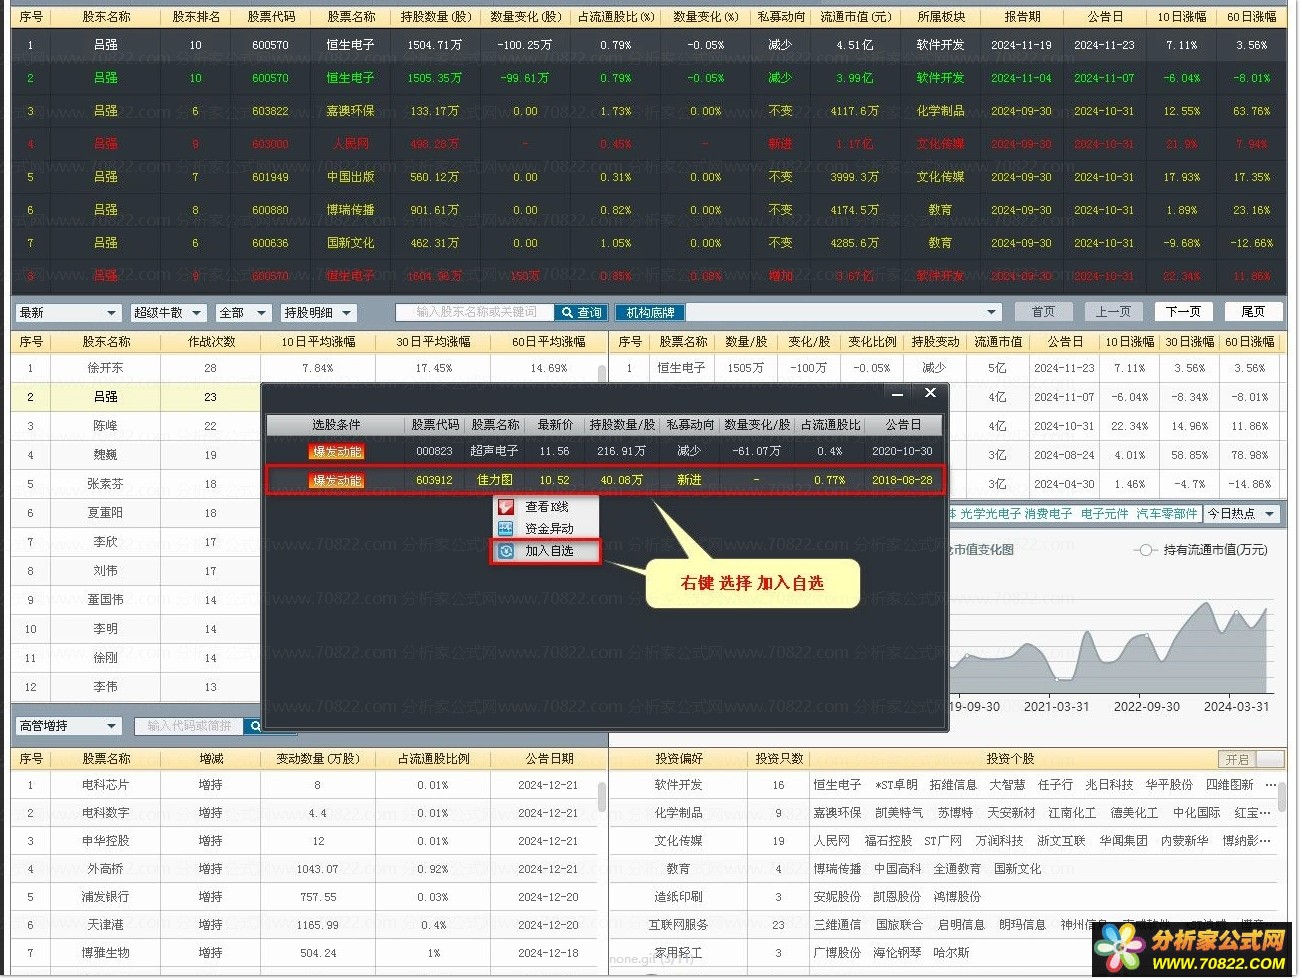This screenshot has height=980, width=1302.
Task: Click the 加入自选 icon in context menu
Action: [506, 551]
